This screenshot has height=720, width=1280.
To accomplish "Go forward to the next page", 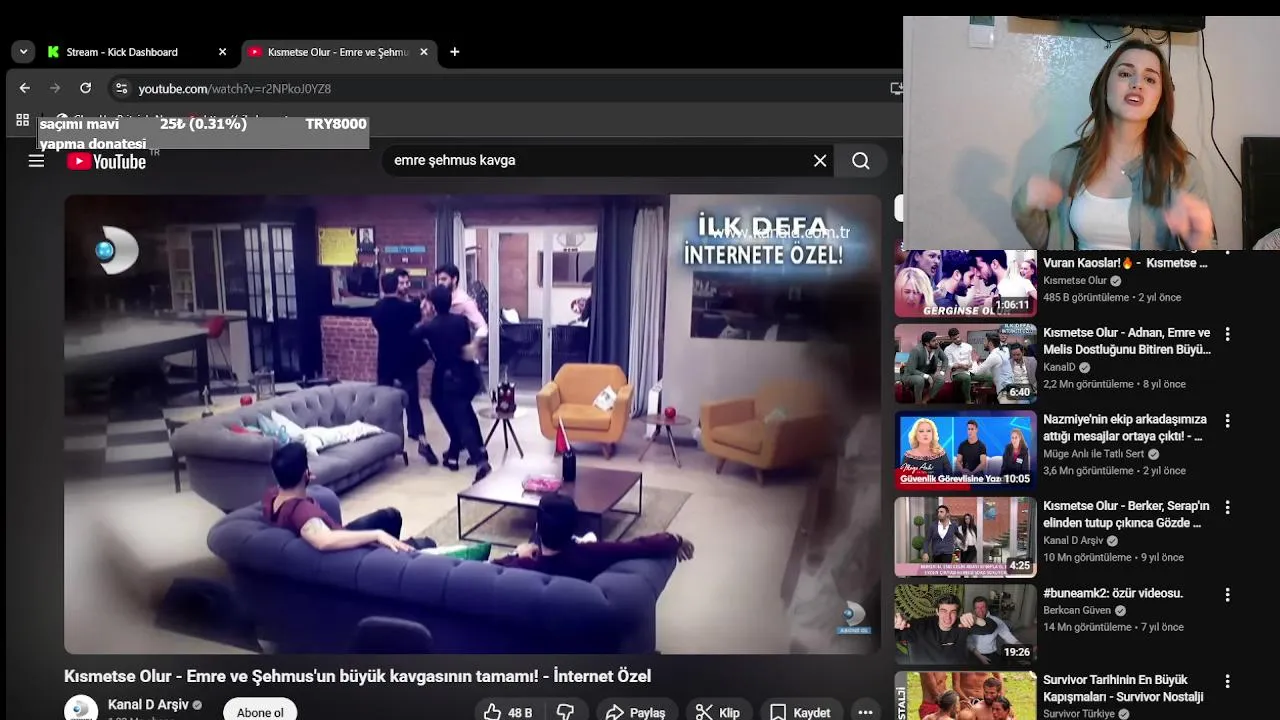I will (x=55, y=88).
